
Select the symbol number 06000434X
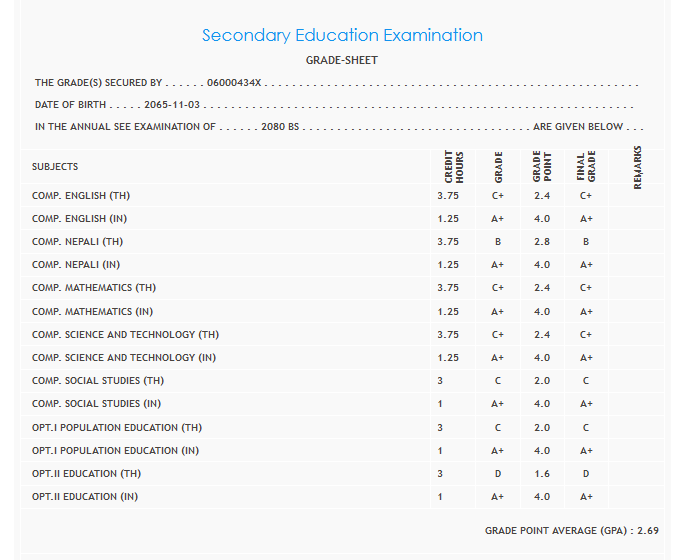(x=234, y=83)
